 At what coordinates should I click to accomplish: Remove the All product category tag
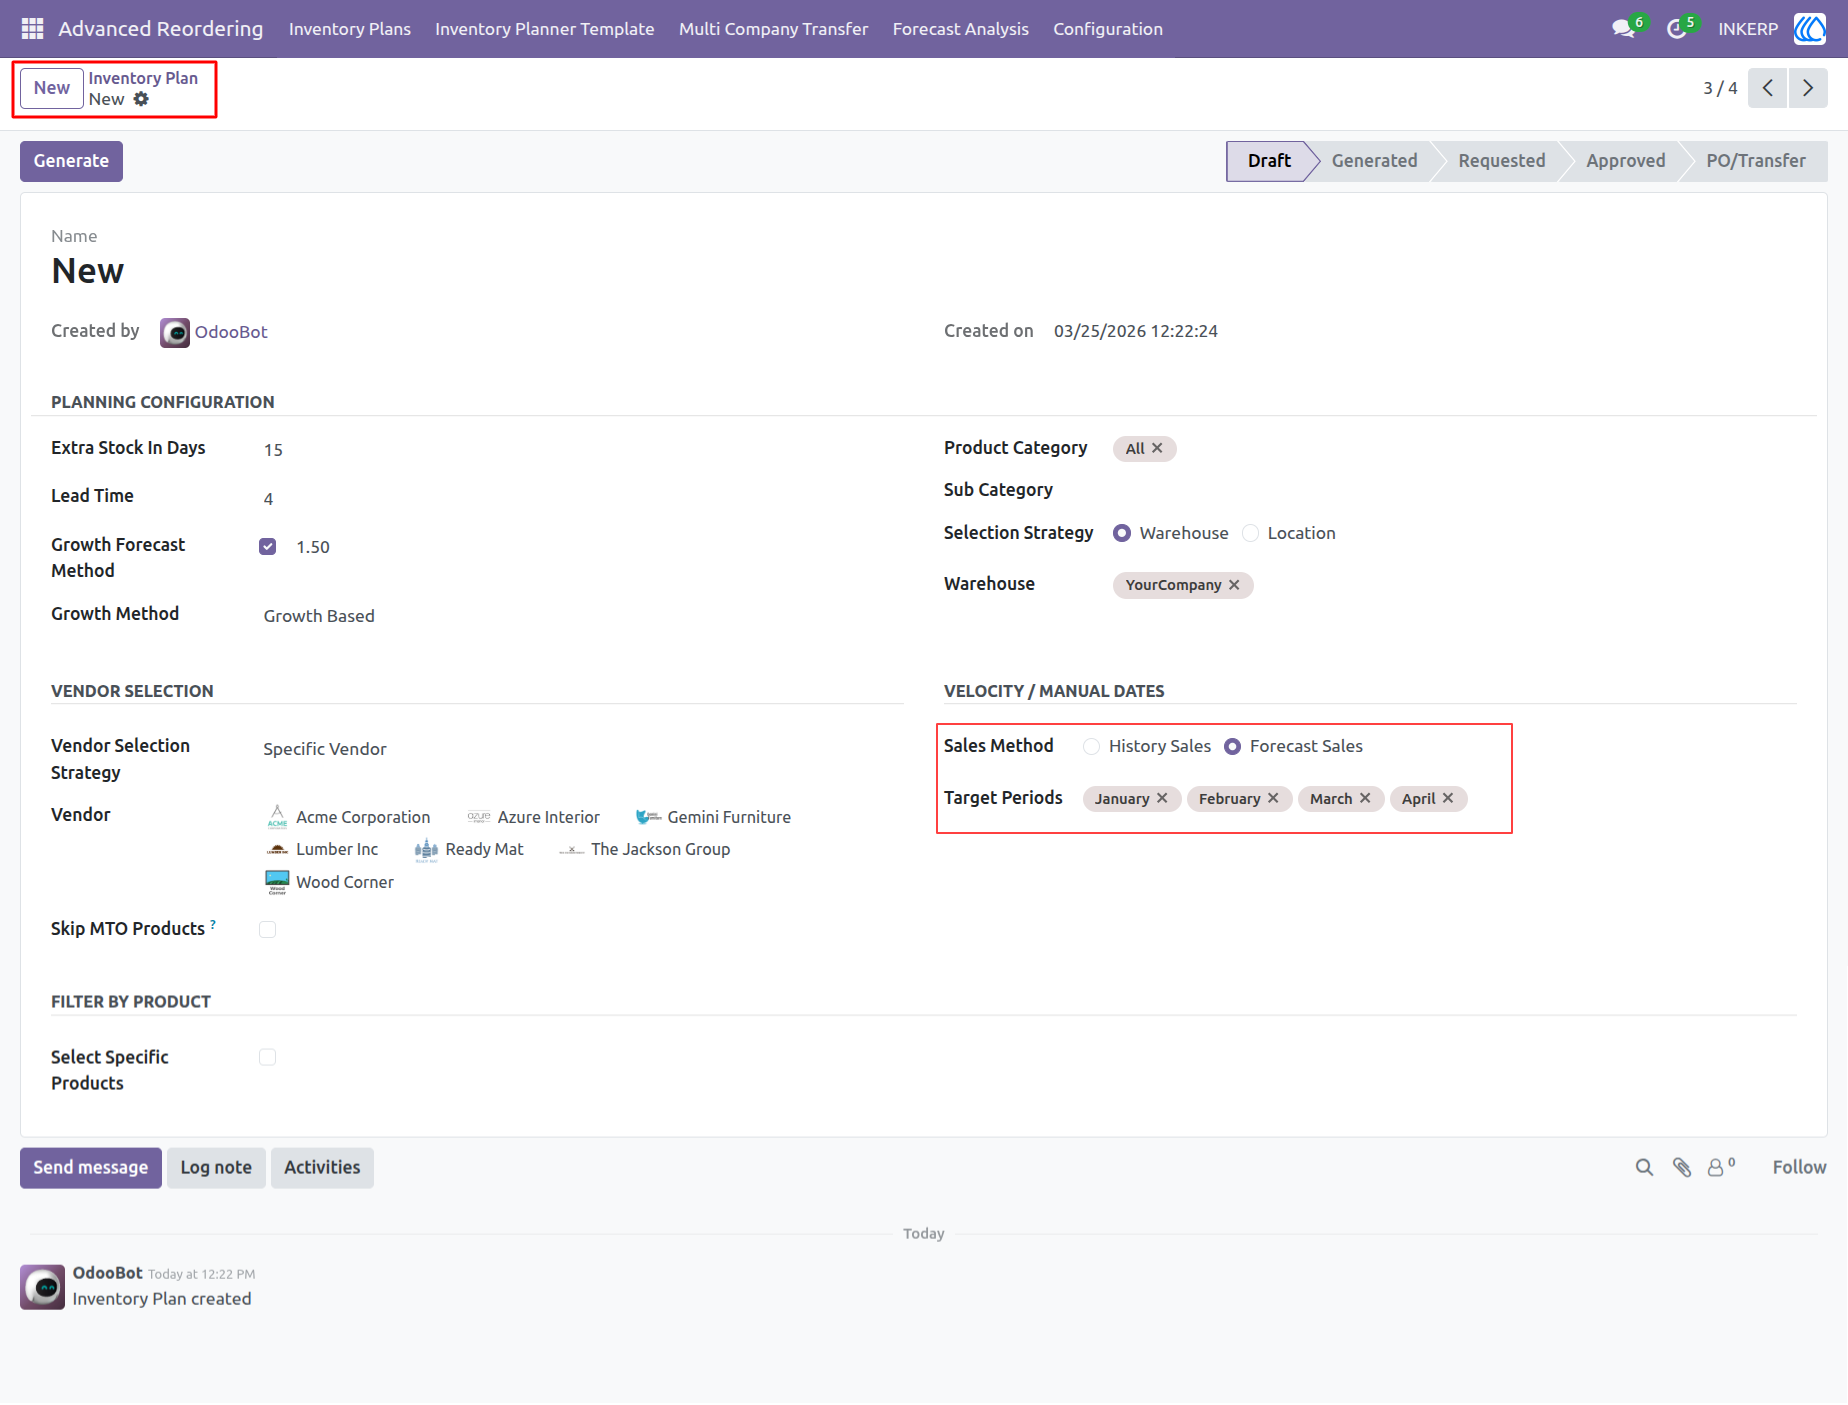[x=1157, y=448]
